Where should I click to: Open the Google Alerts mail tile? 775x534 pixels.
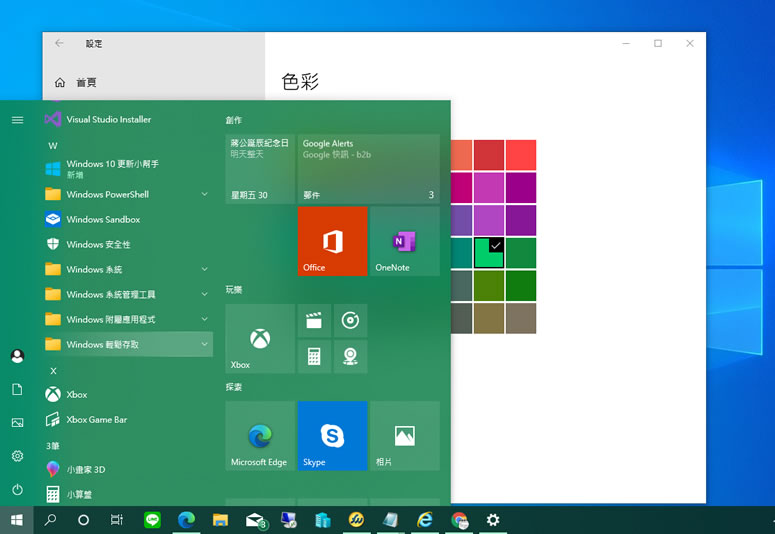pyautogui.click(x=369, y=169)
